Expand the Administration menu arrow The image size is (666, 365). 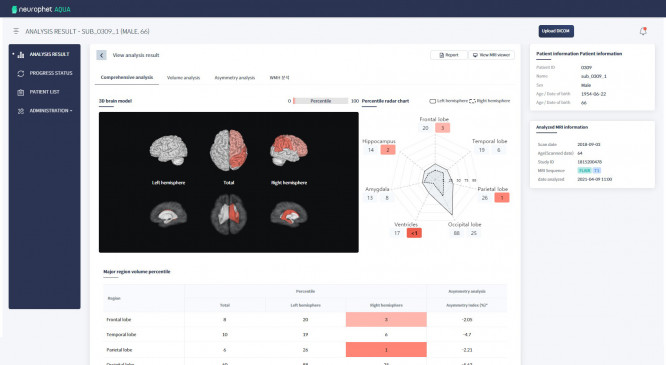pos(71,111)
